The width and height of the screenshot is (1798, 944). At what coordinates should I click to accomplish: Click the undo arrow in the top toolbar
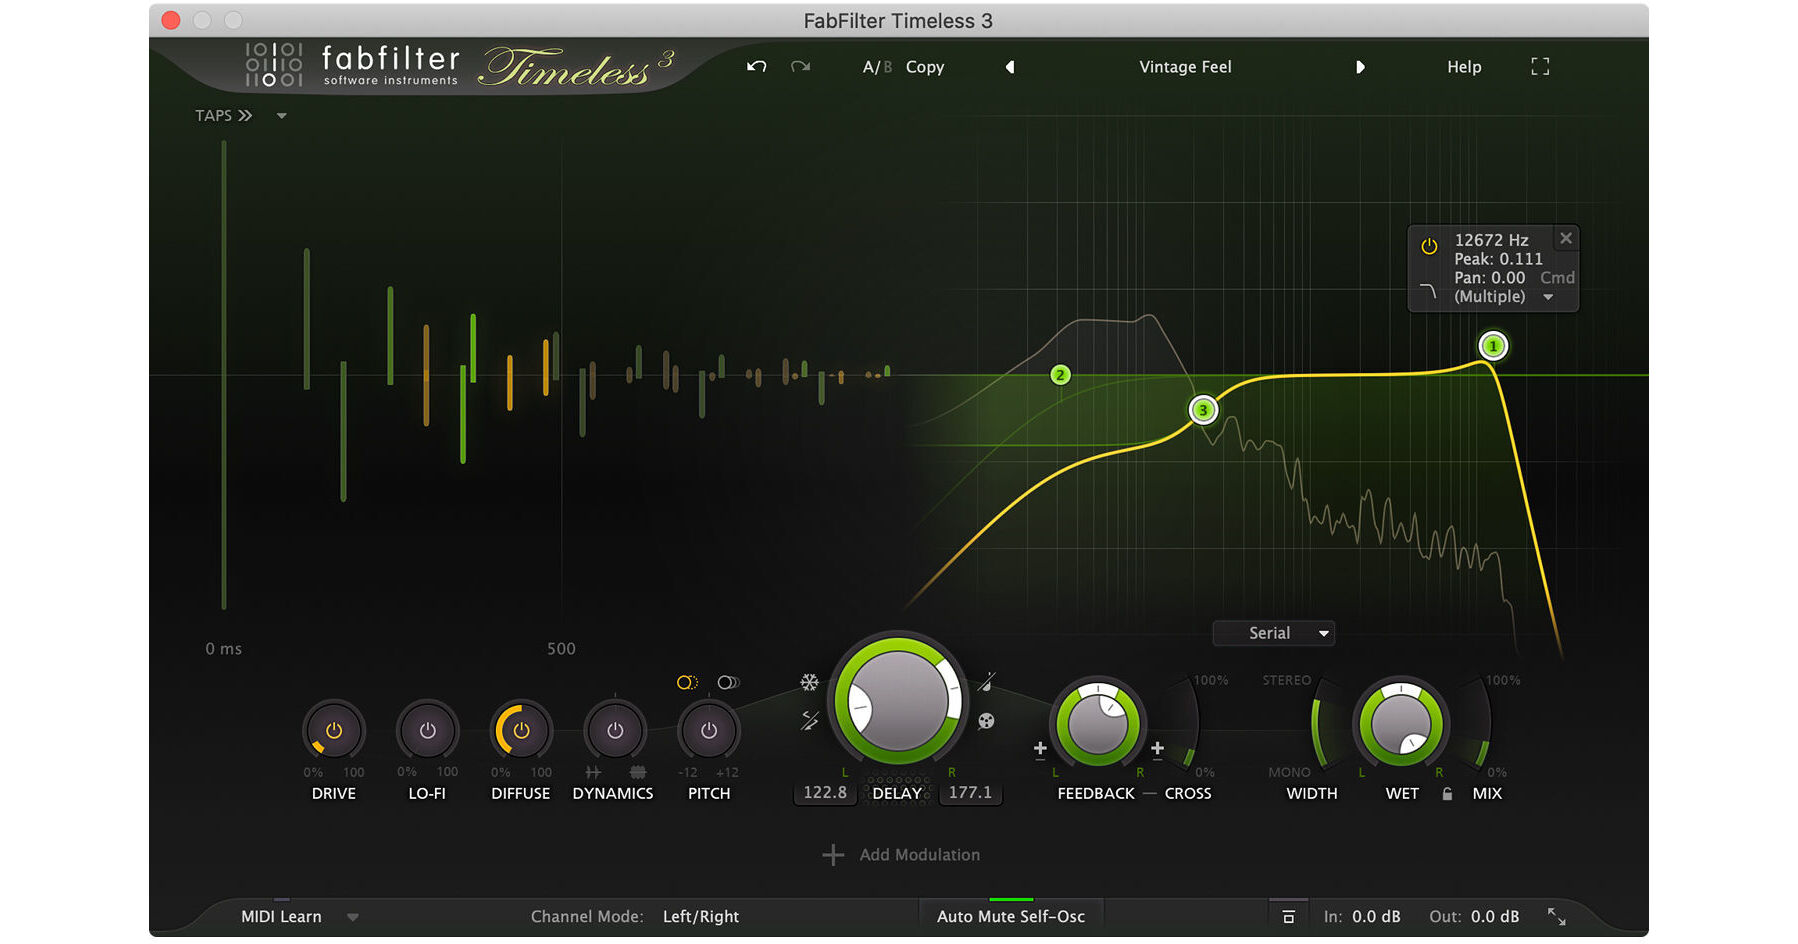[757, 66]
